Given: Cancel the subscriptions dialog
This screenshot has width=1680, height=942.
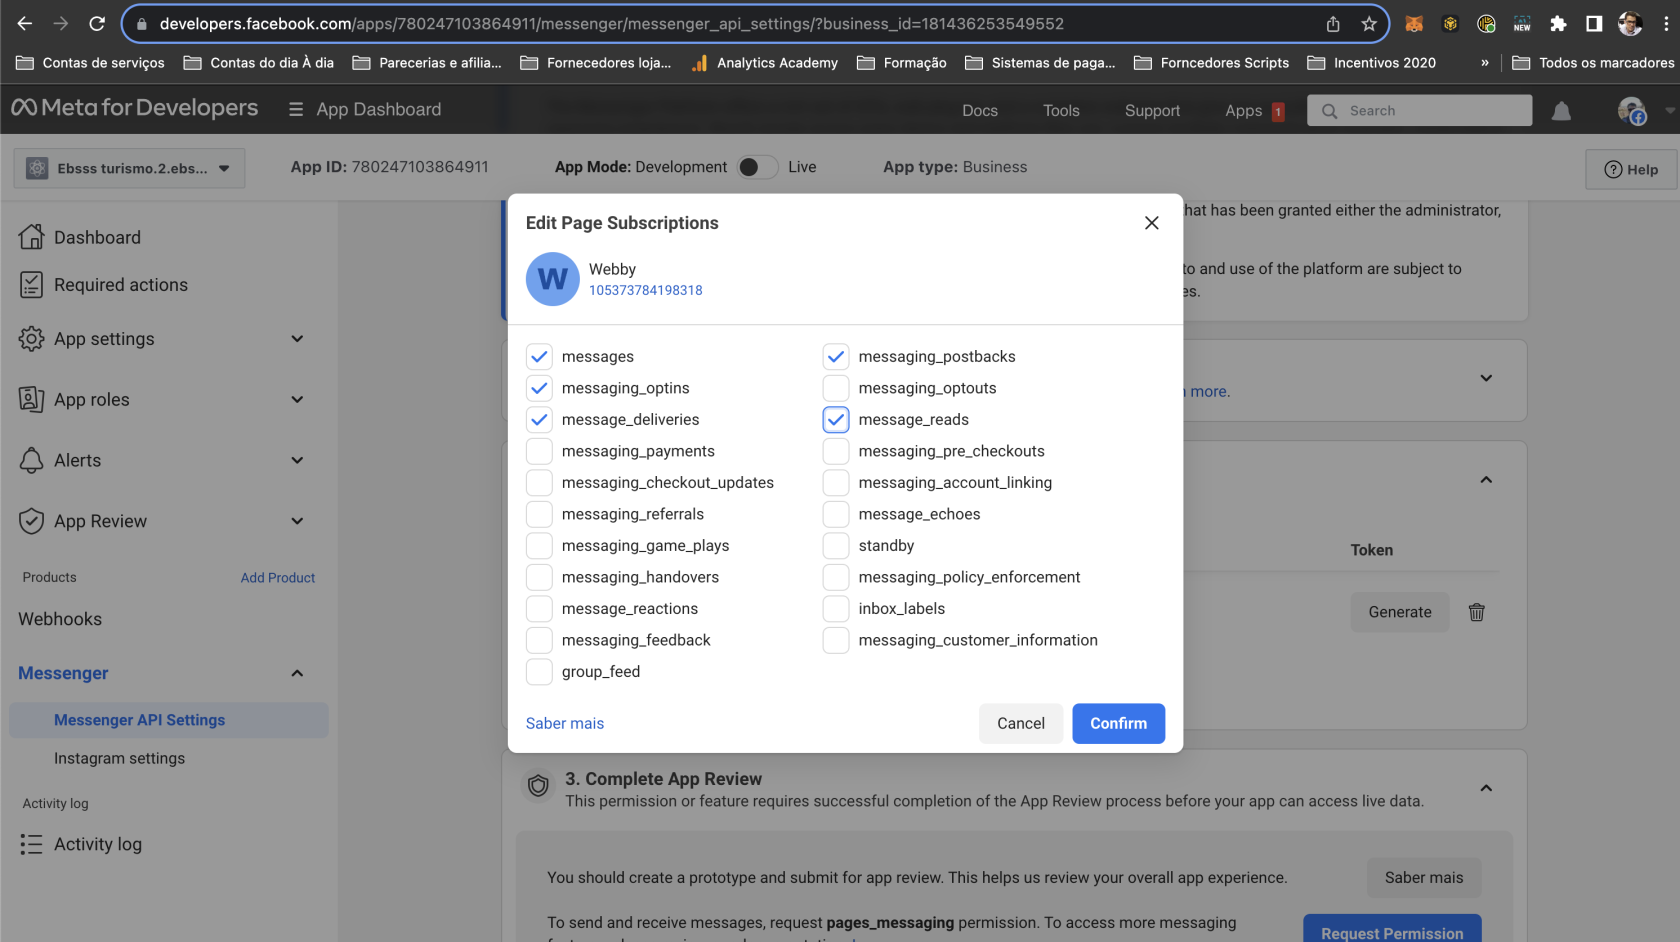Looking at the screenshot, I should point(1020,723).
